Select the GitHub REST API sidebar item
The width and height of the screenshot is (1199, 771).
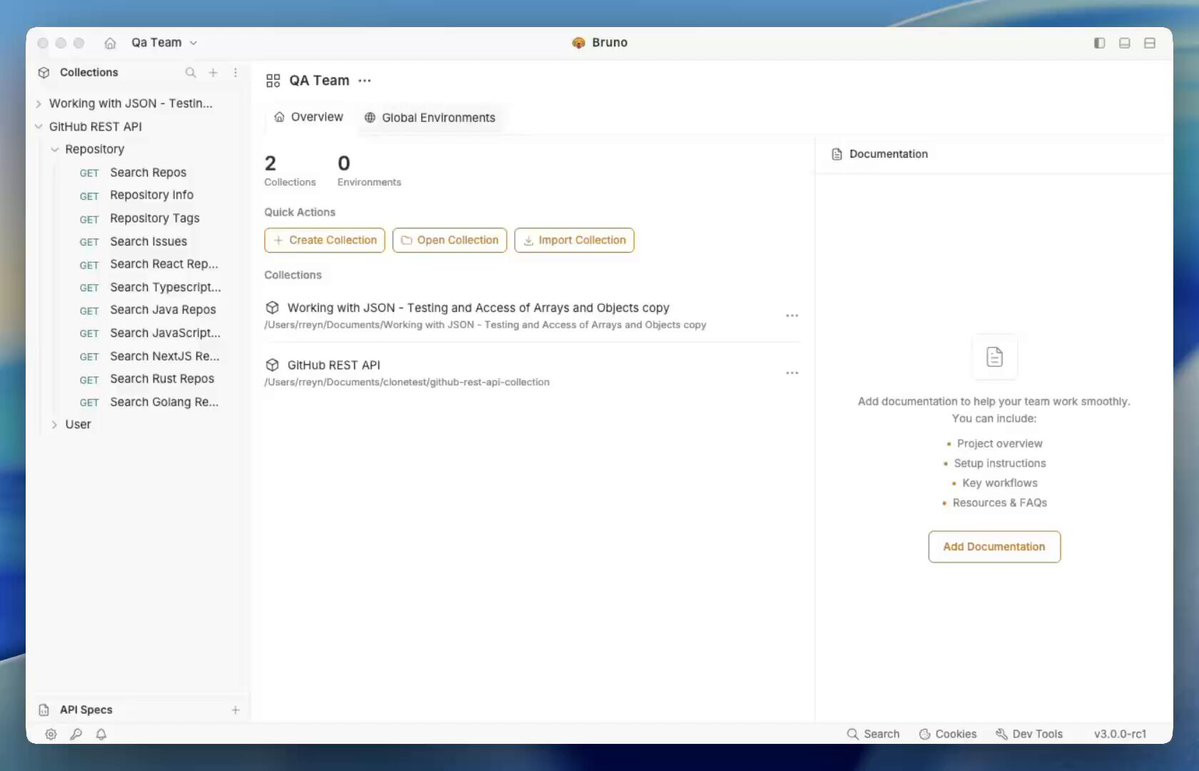point(96,126)
